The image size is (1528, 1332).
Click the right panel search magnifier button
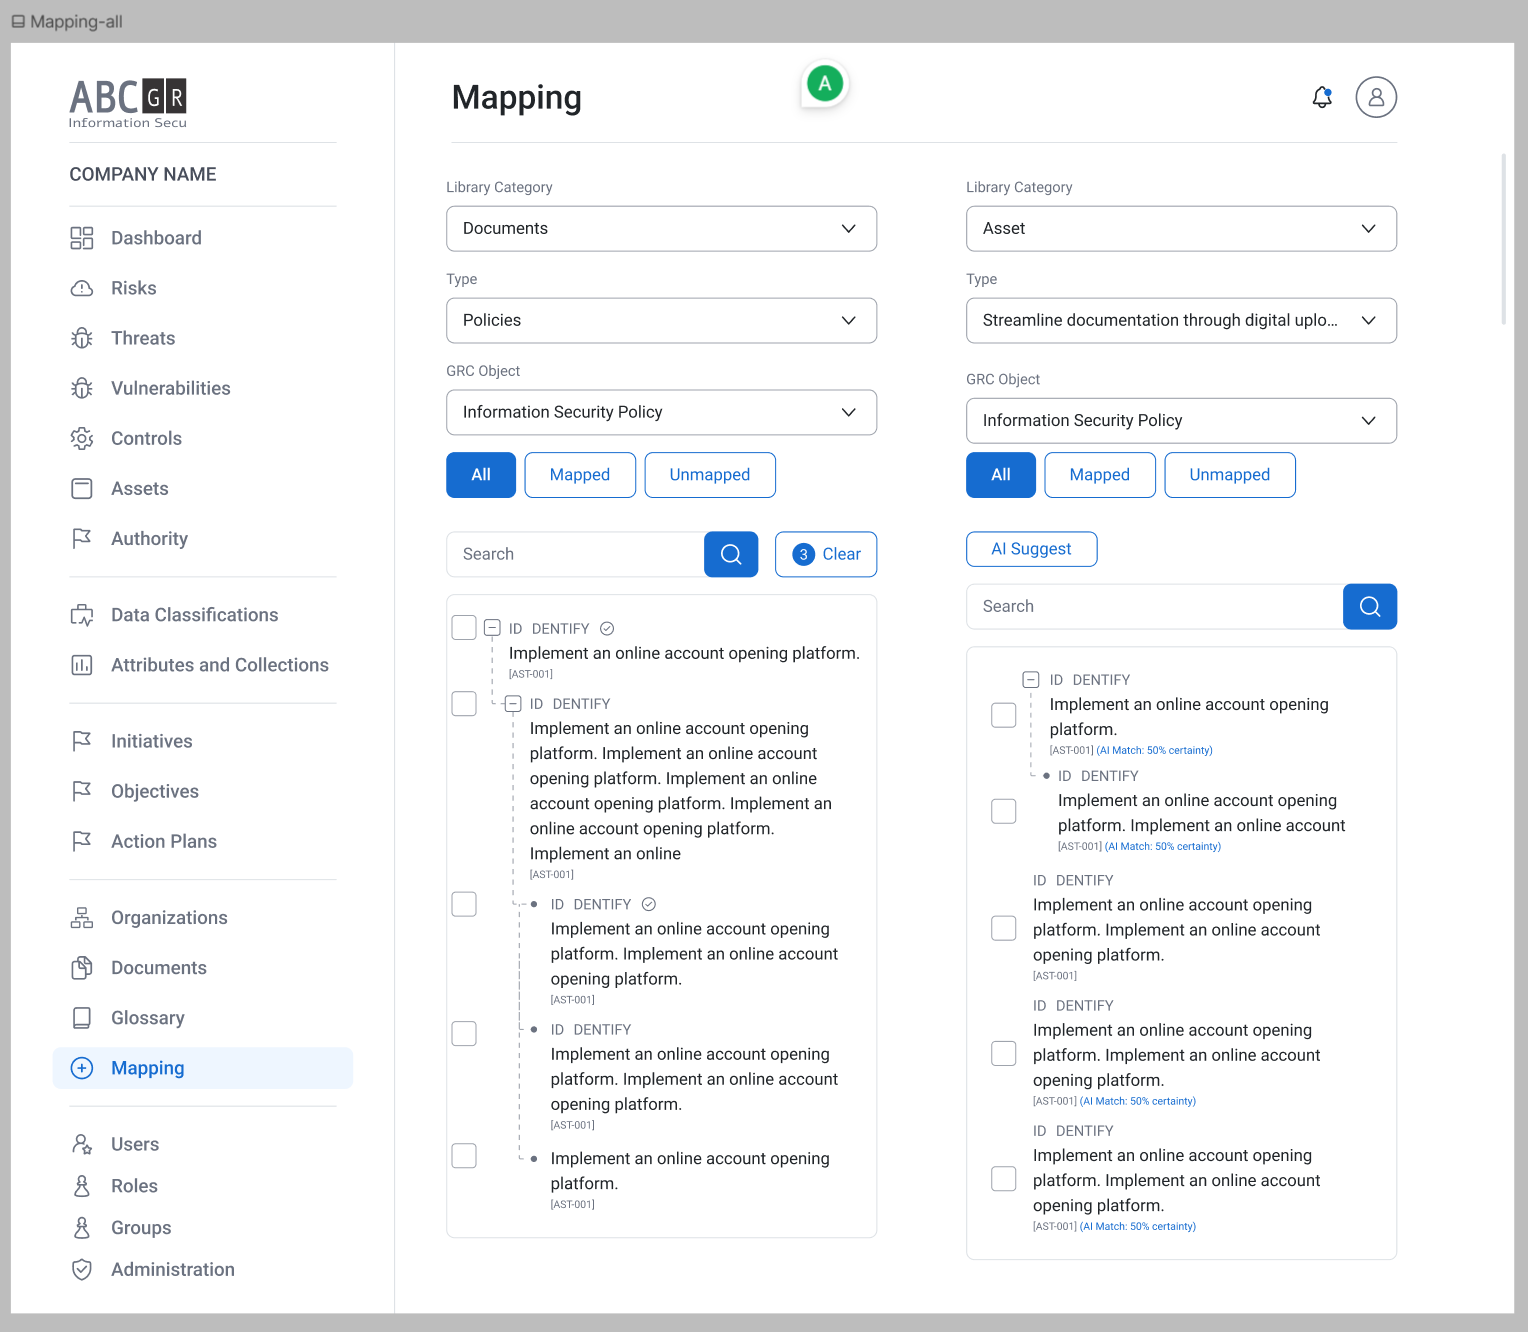click(1369, 606)
